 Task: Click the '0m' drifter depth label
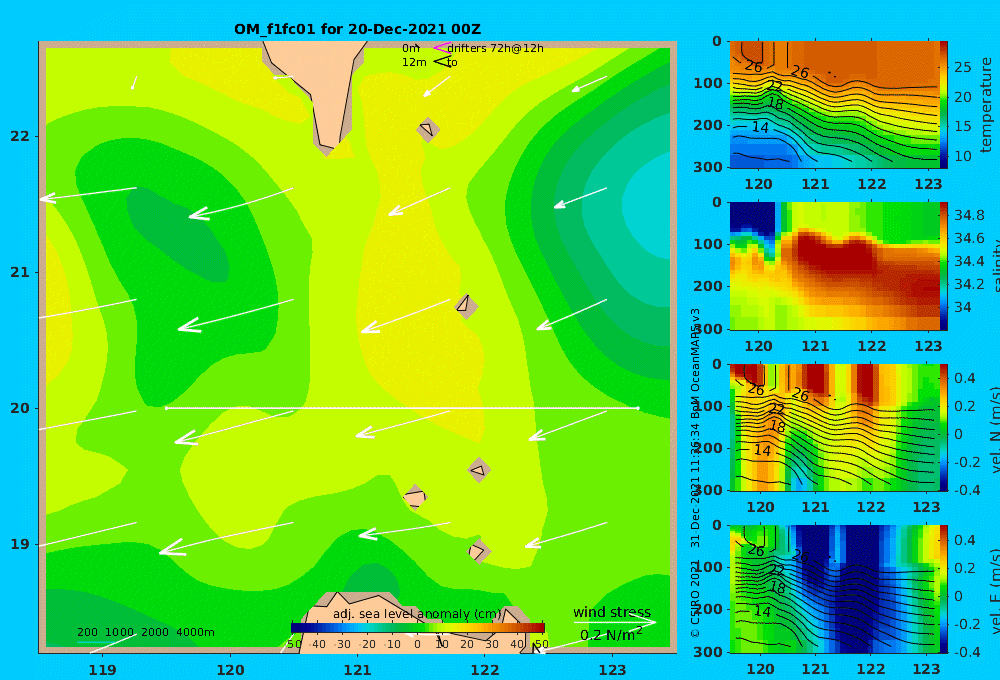point(411,48)
